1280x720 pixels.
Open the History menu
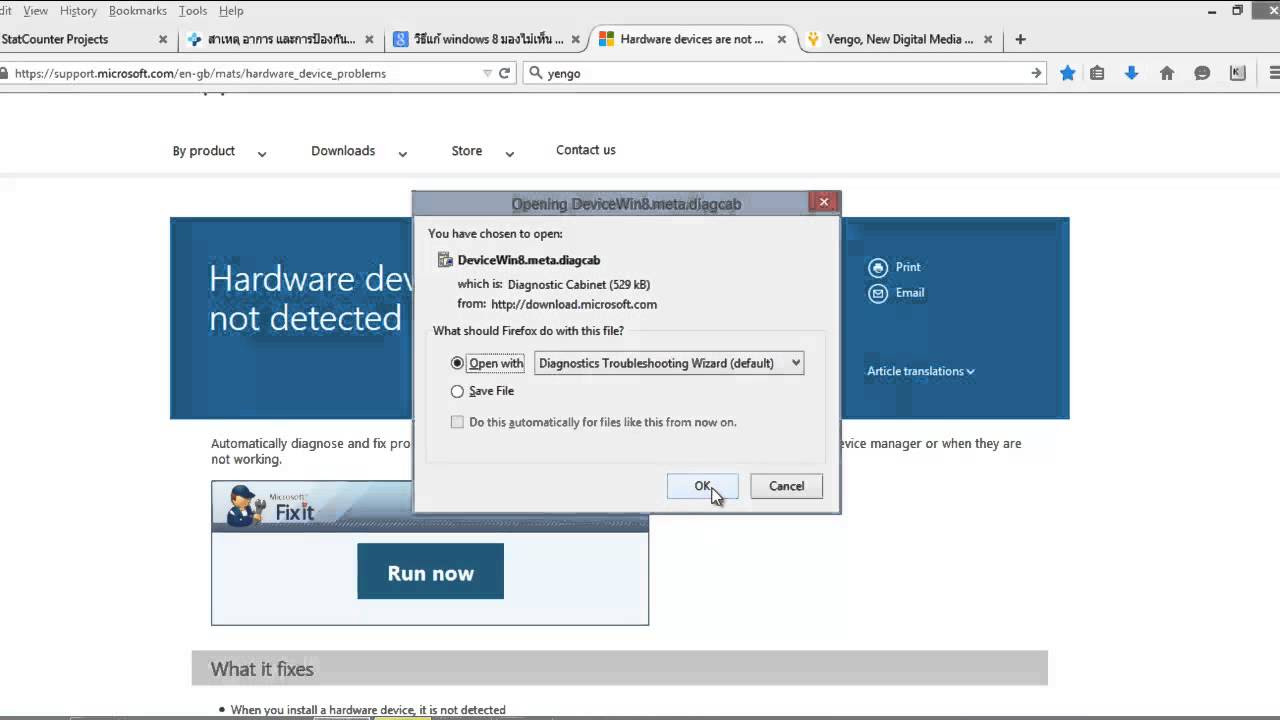pos(78,10)
